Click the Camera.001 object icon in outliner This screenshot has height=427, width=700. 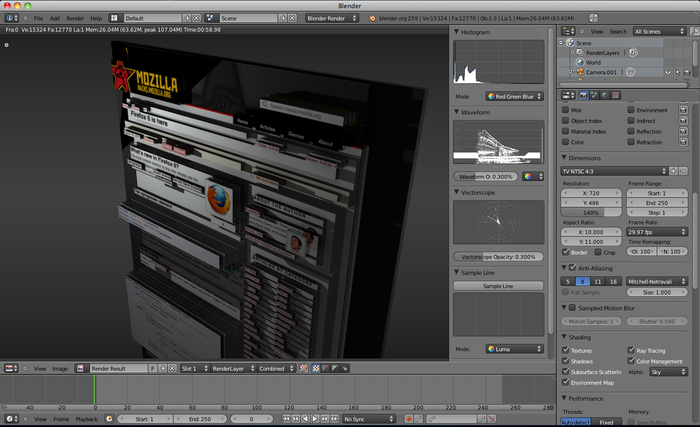[580, 72]
